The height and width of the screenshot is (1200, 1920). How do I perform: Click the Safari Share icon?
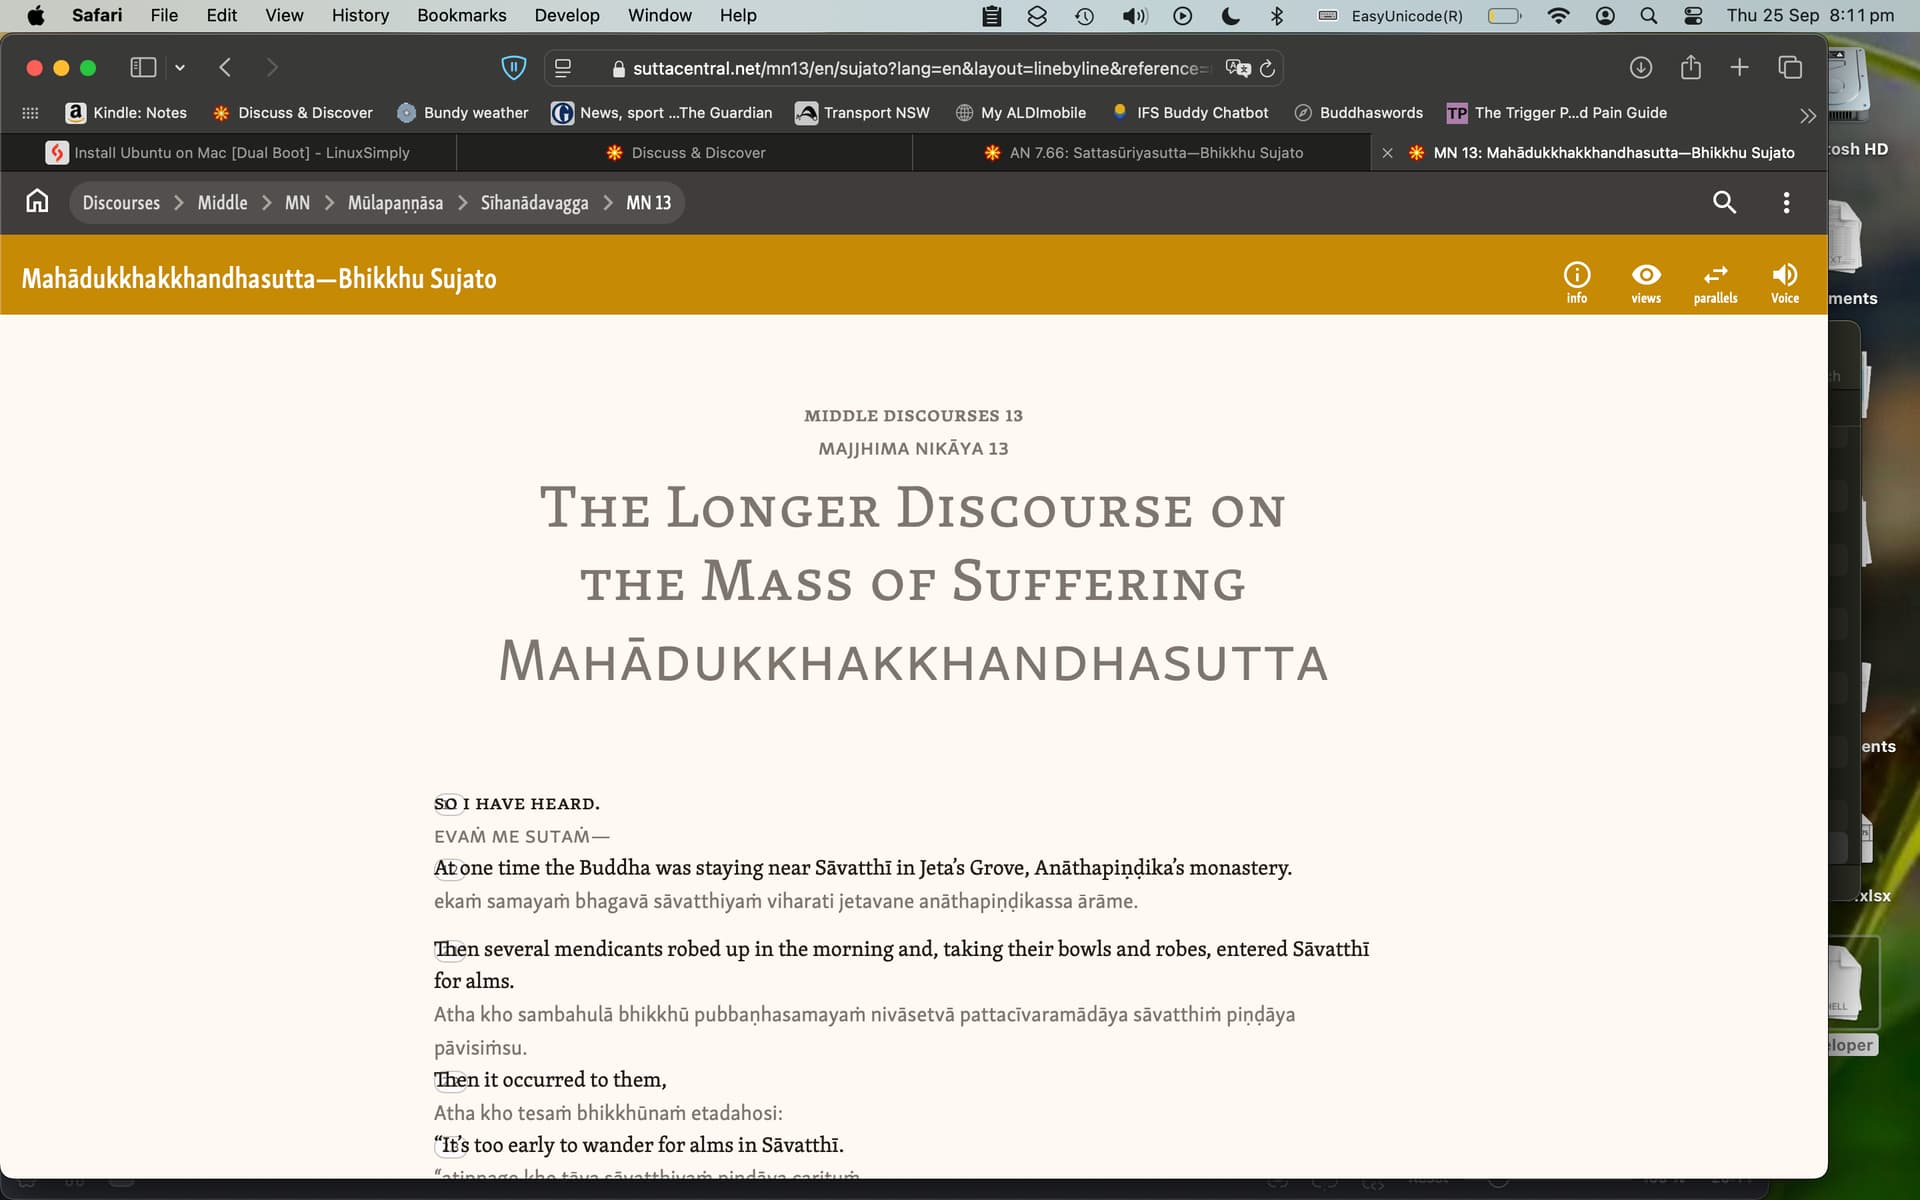[1690, 68]
